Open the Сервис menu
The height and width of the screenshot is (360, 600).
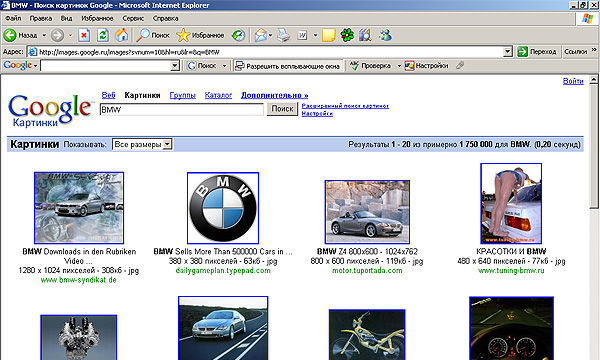(133, 18)
